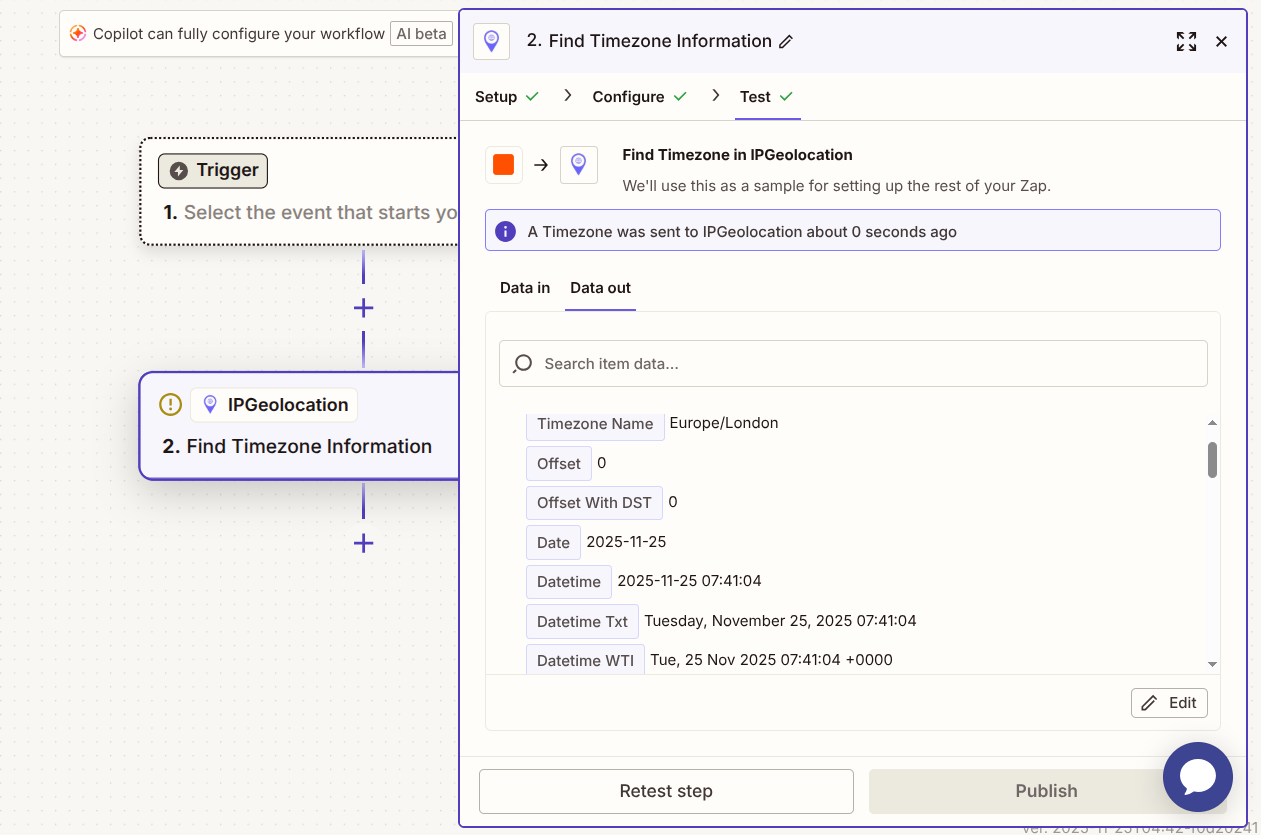Click the orange trigger app icon
This screenshot has width=1261, height=835.
[x=503, y=165]
